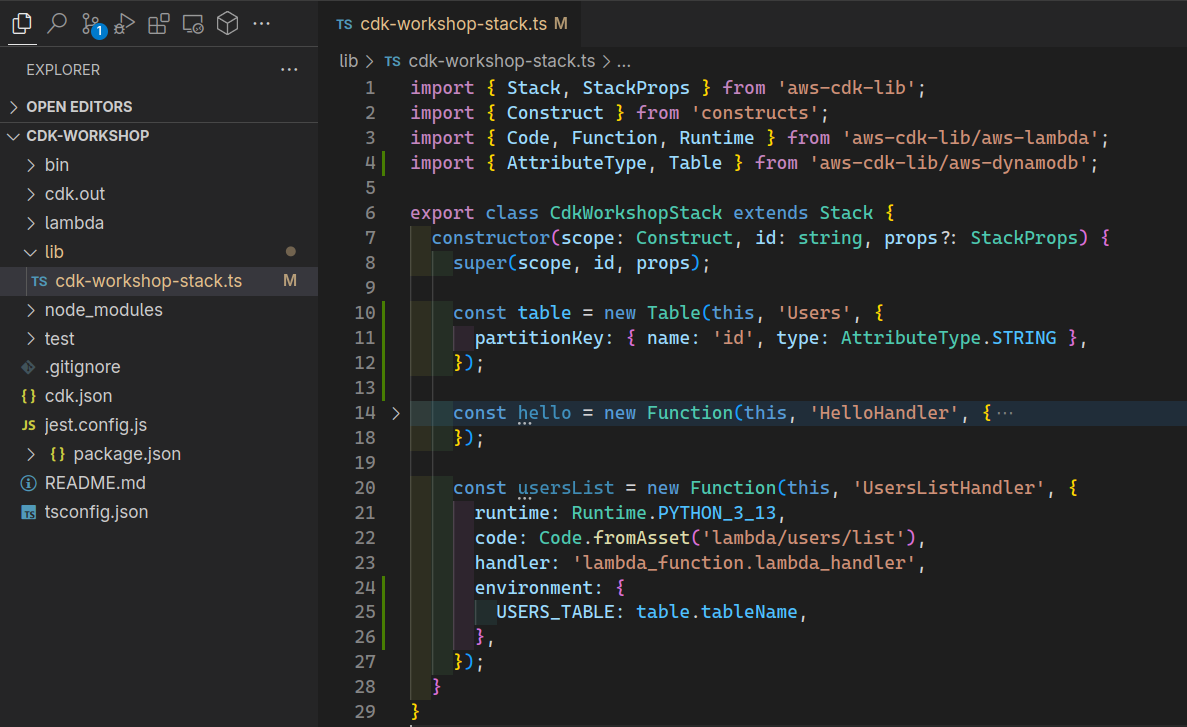Open the Extensions view icon
Screen dimensions: 1187x727
(x=159, y=24)
